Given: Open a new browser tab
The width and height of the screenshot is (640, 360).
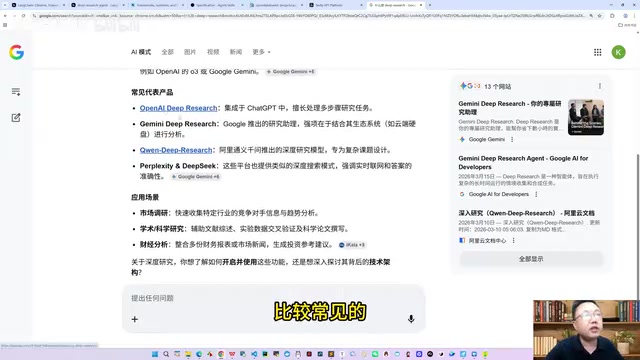Looking at the screenshot, I should (x=430, y=5).
